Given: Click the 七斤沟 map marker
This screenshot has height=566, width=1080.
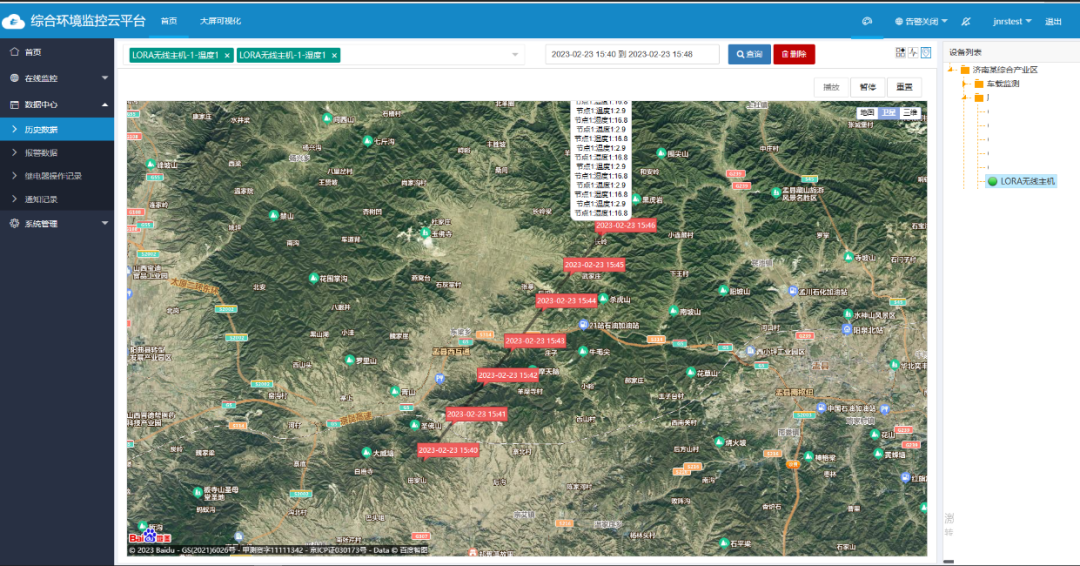Looking at the screenshot, I should click(x=368, y=141).
